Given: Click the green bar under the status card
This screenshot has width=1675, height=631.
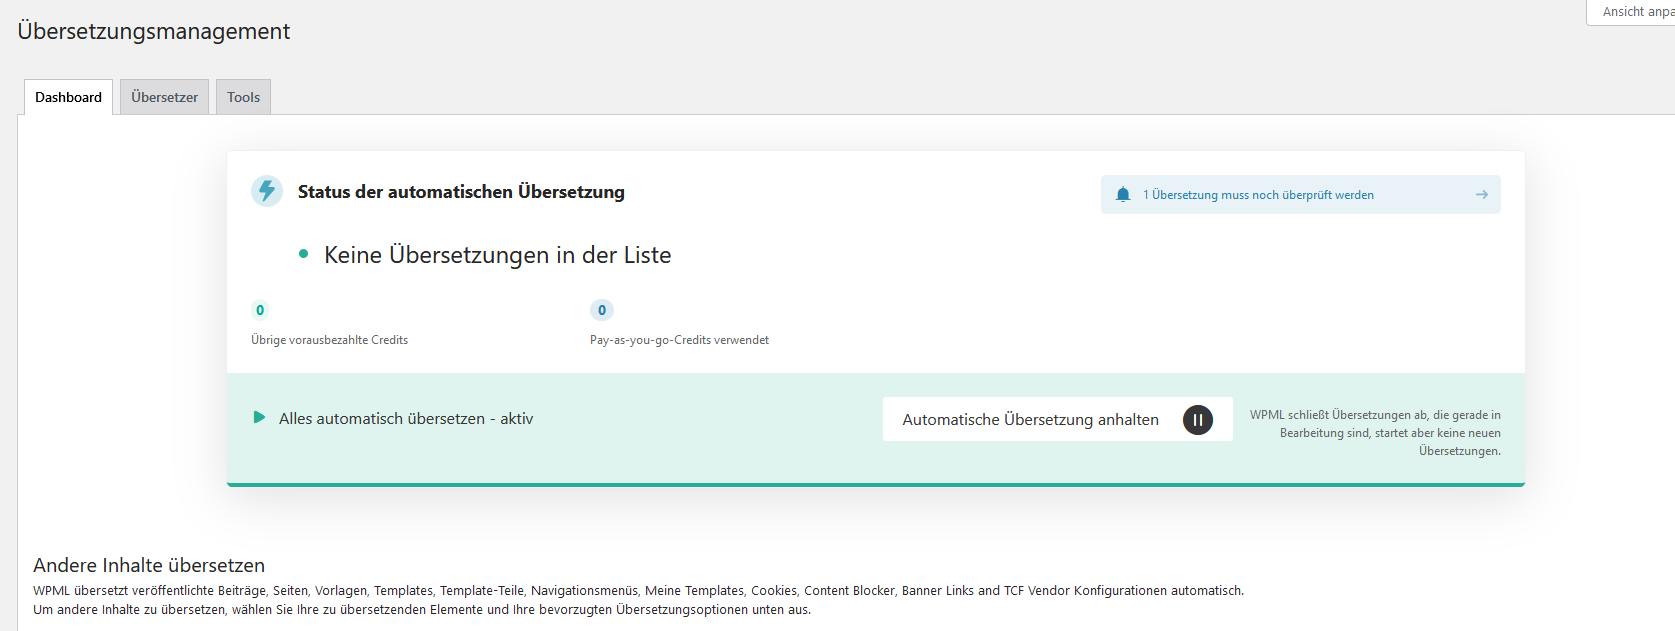Looking at the screenshot, I should point(875,485).
